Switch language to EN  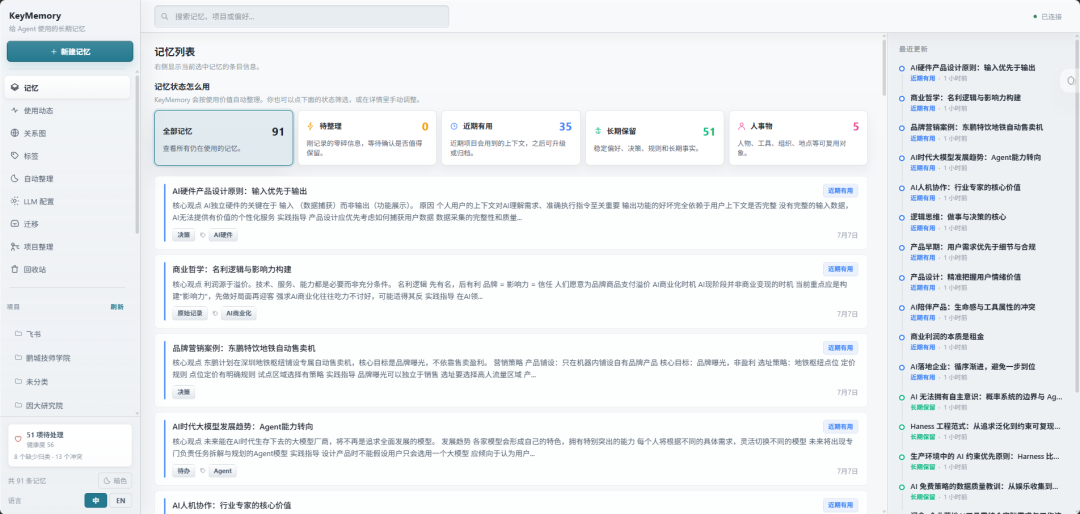pos(121,501)
